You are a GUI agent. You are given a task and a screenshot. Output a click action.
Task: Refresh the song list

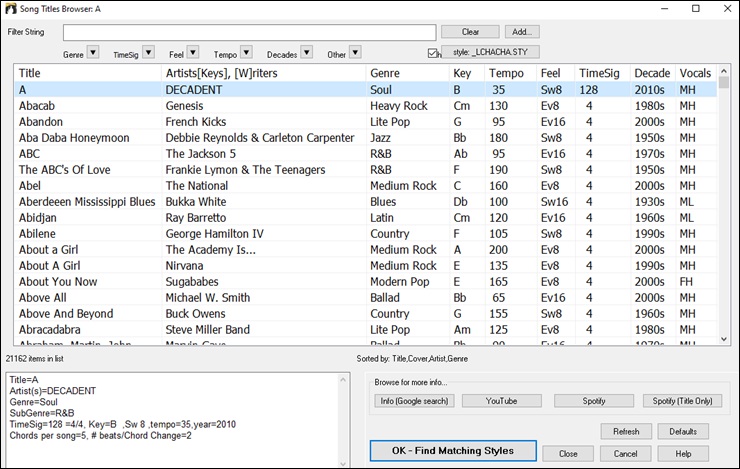pos(626,431)
